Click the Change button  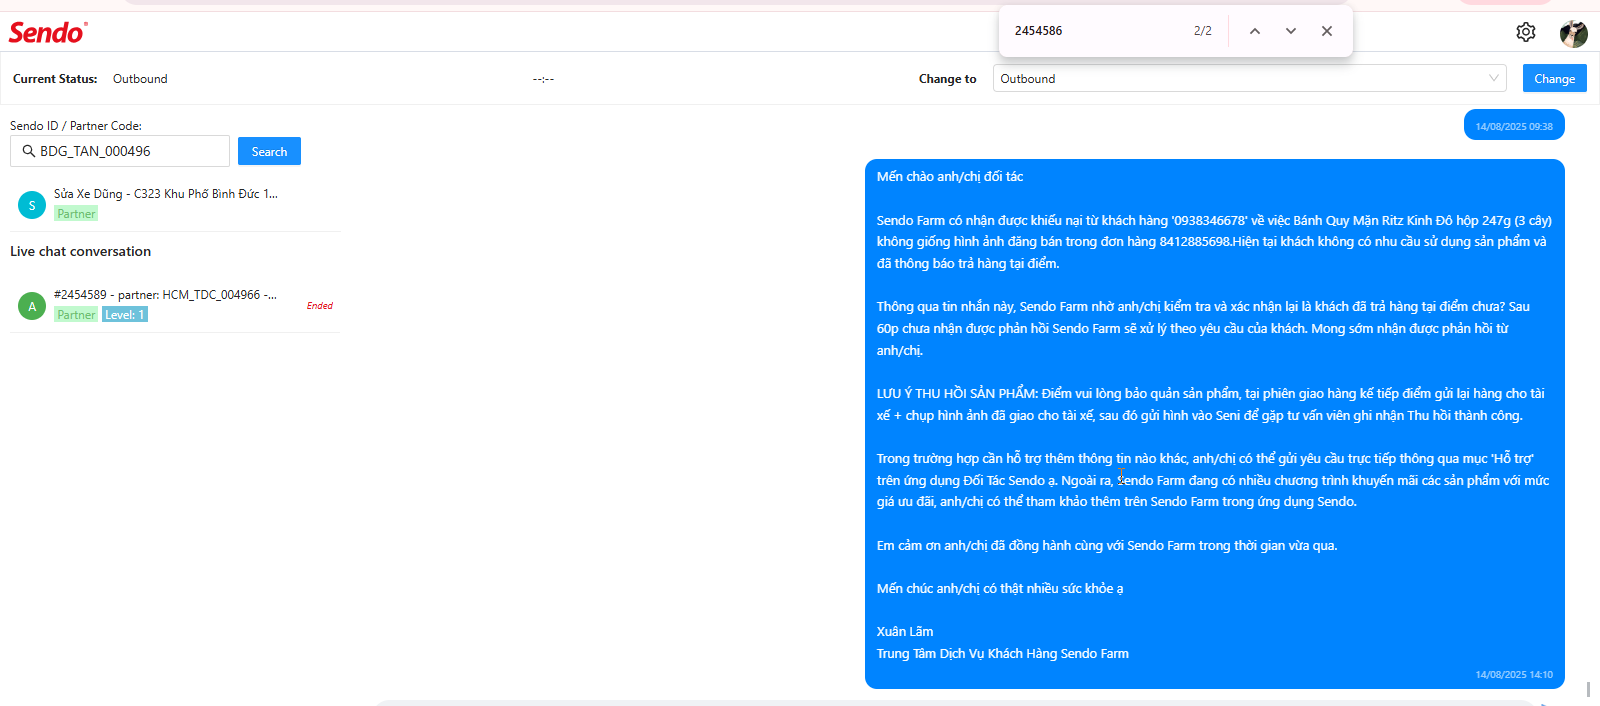(x=1555, y=78)
